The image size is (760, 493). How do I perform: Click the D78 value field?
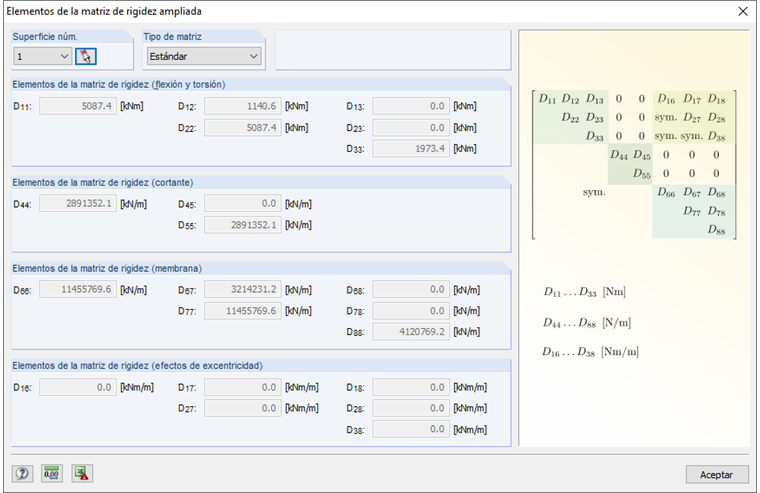tap(411, 311)
